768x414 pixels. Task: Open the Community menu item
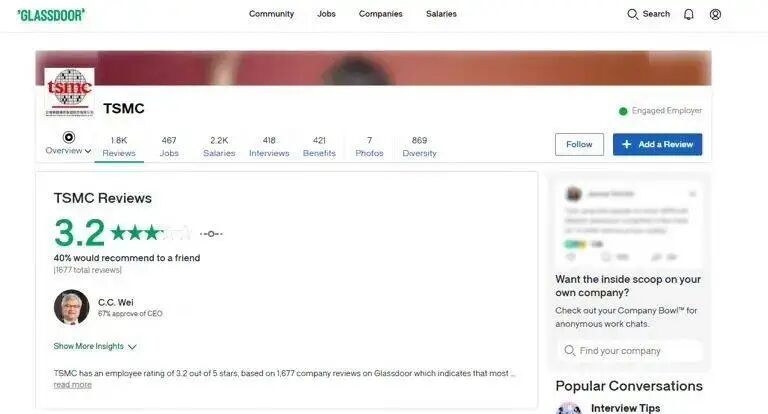[271, 14]
